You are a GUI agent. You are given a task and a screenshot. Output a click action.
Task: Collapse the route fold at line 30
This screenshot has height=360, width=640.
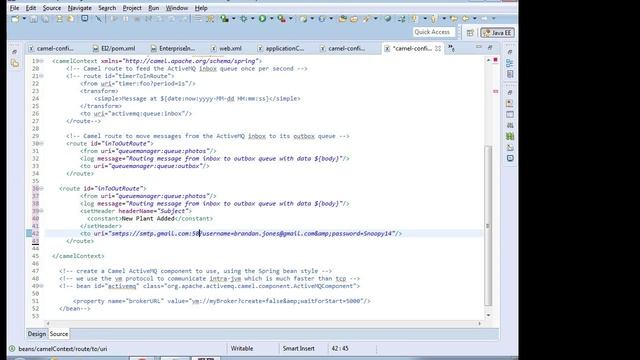pos(42,144)
